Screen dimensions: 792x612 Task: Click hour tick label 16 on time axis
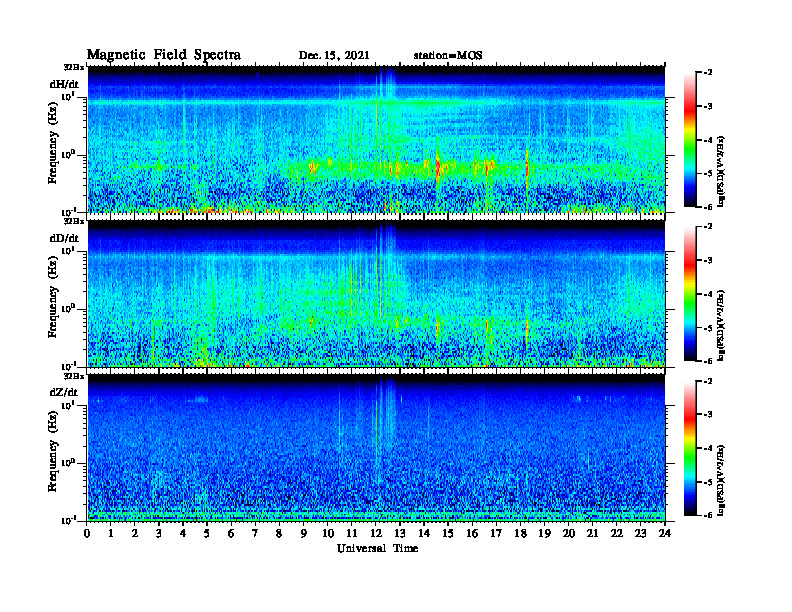472,534
